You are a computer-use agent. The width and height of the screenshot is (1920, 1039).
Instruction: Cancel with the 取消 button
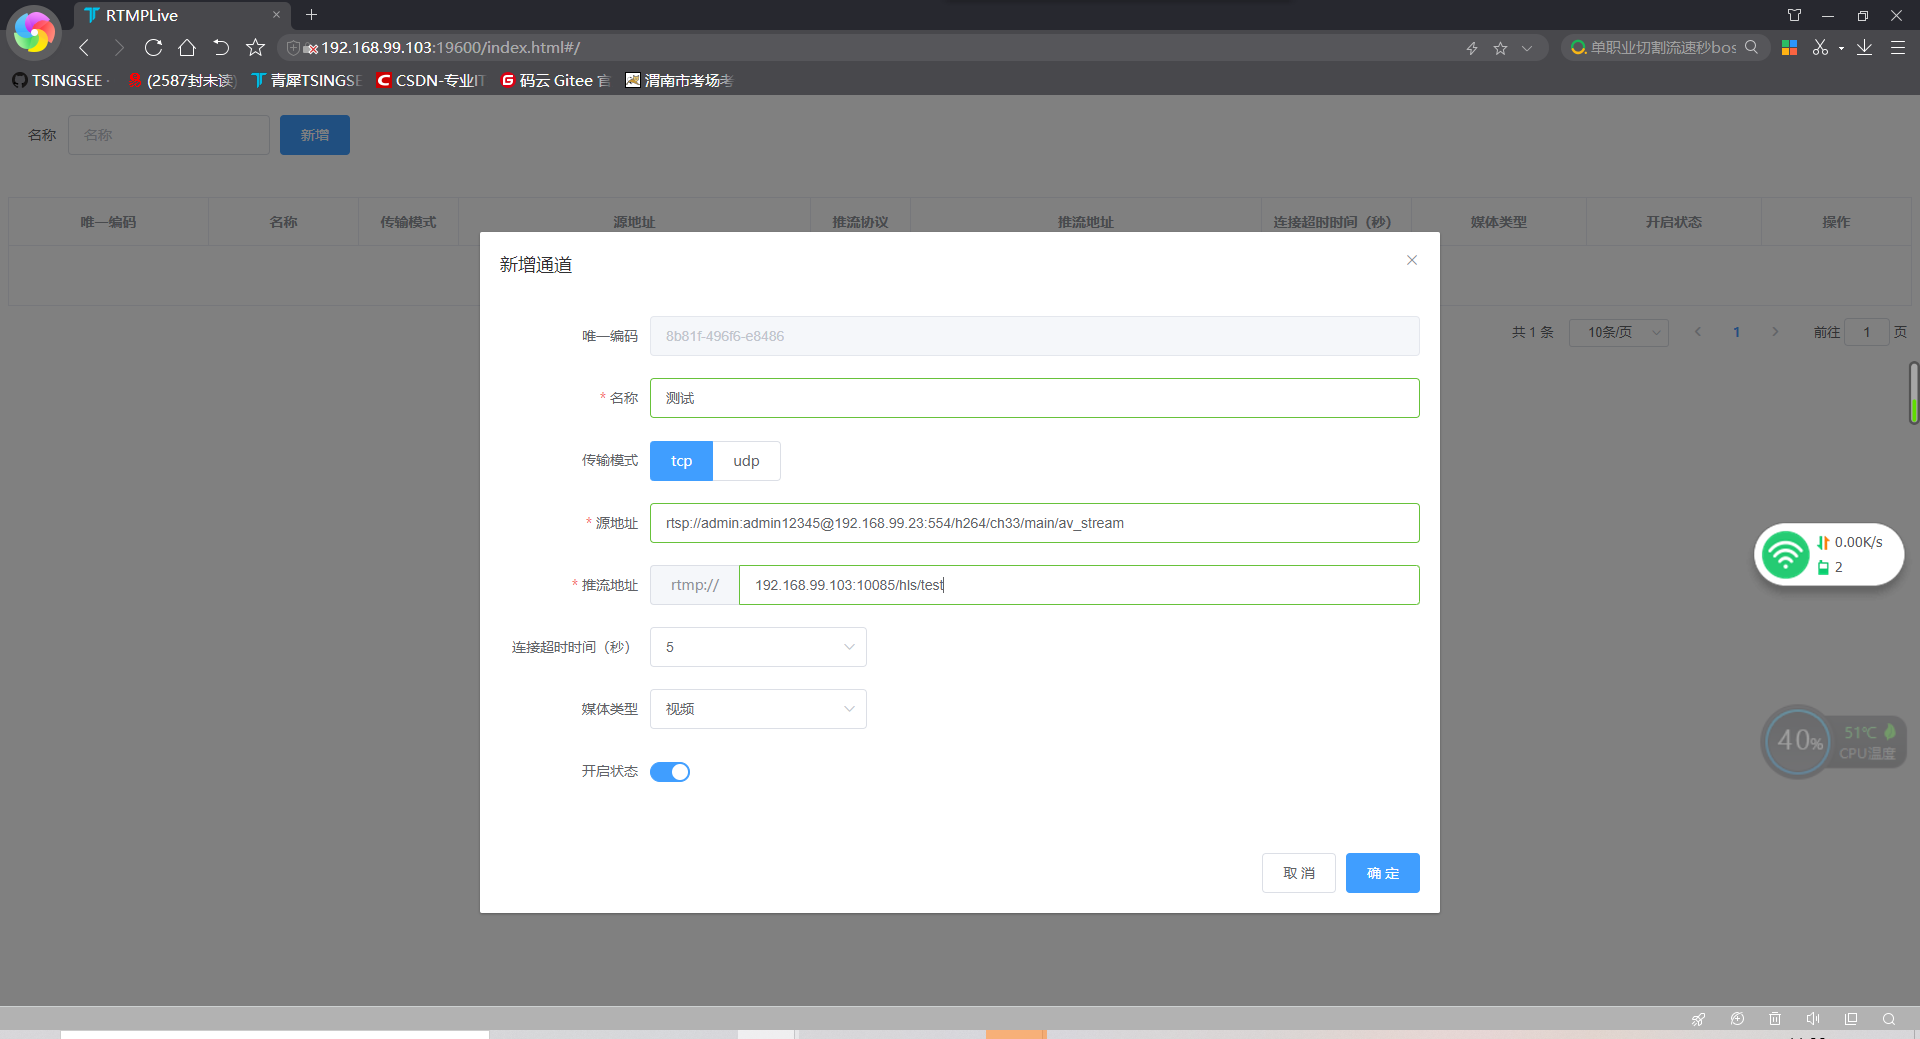pos(1298,873)
